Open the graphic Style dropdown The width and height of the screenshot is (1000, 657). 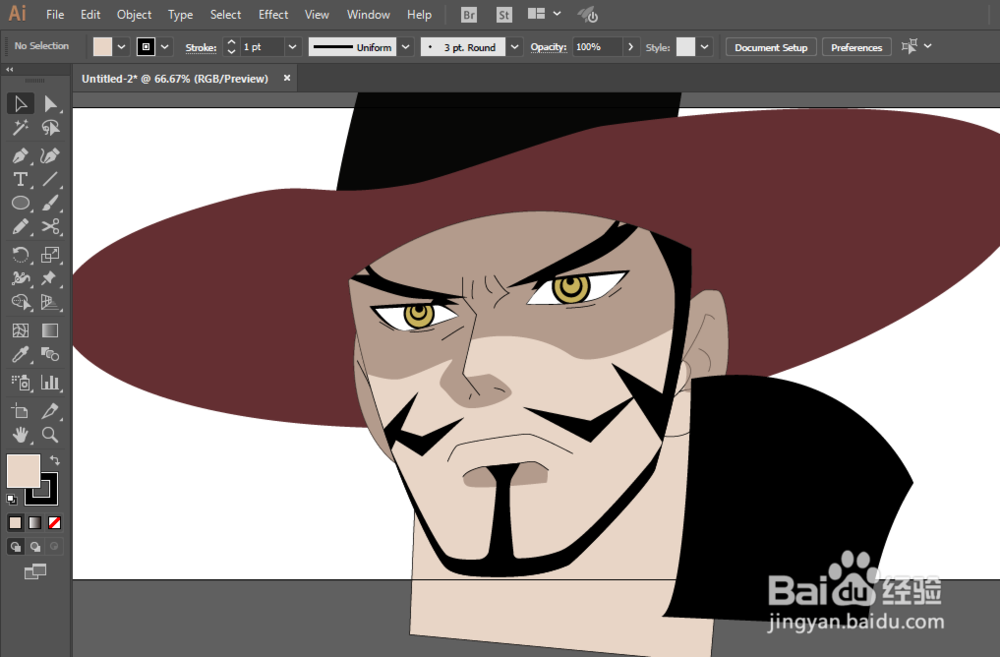(704, 47)
